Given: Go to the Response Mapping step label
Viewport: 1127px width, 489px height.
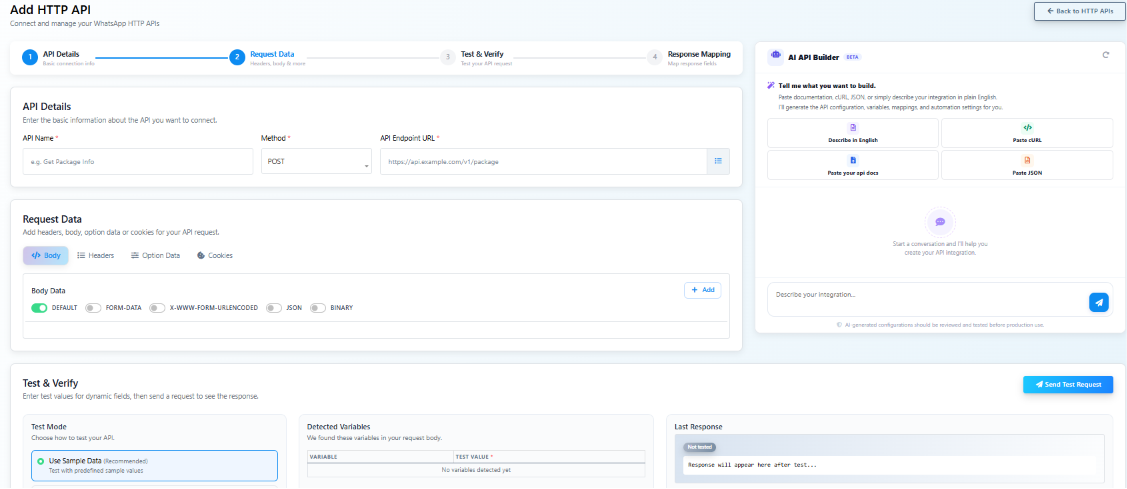Looking at the screenshot, I should point(699,54).
